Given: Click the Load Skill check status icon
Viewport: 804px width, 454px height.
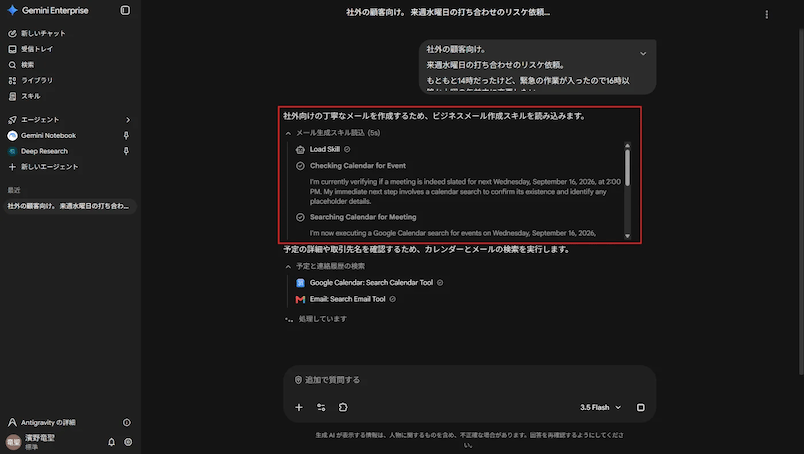Looking at the screenshot, I should pyautogui.click(x=347, y=149).
